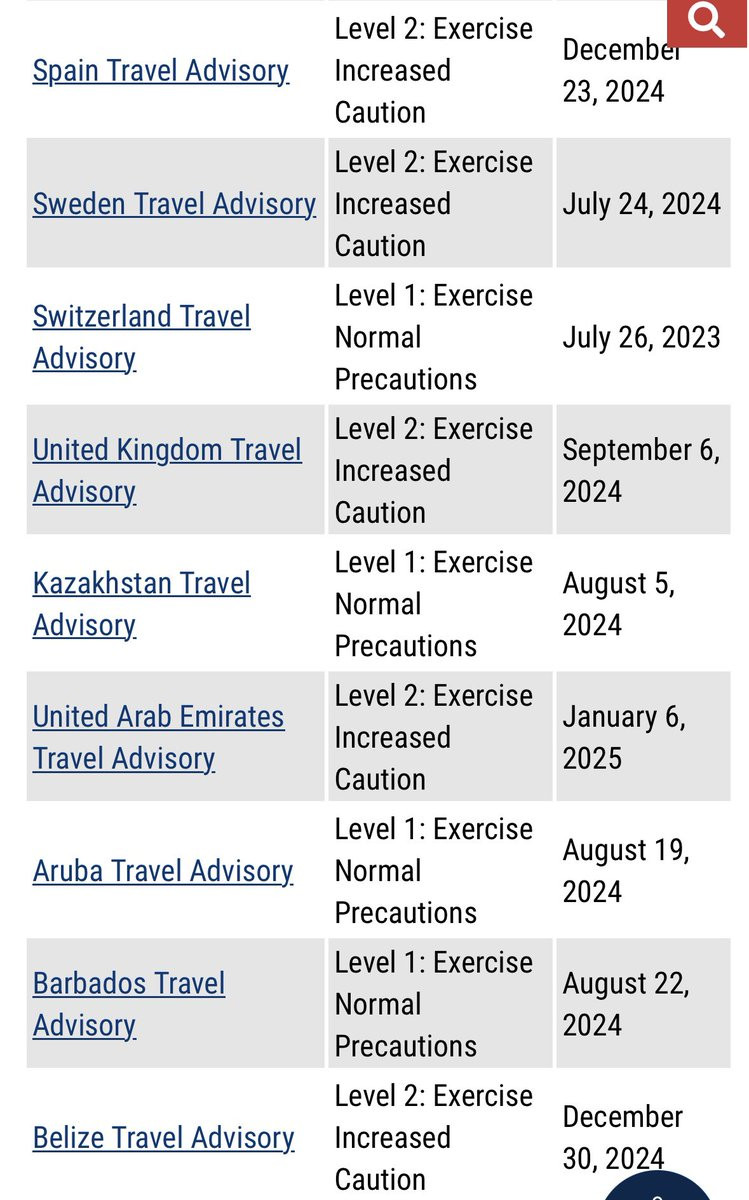
Task: Open Switzerland Travel Advisory link
Action: click(x=142, y=337)
